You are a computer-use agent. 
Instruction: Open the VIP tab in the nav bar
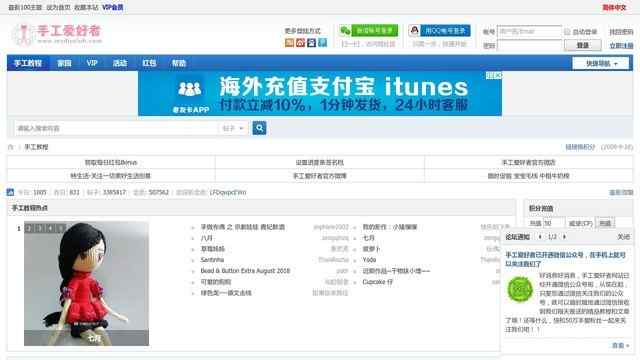tap(92, 63)
